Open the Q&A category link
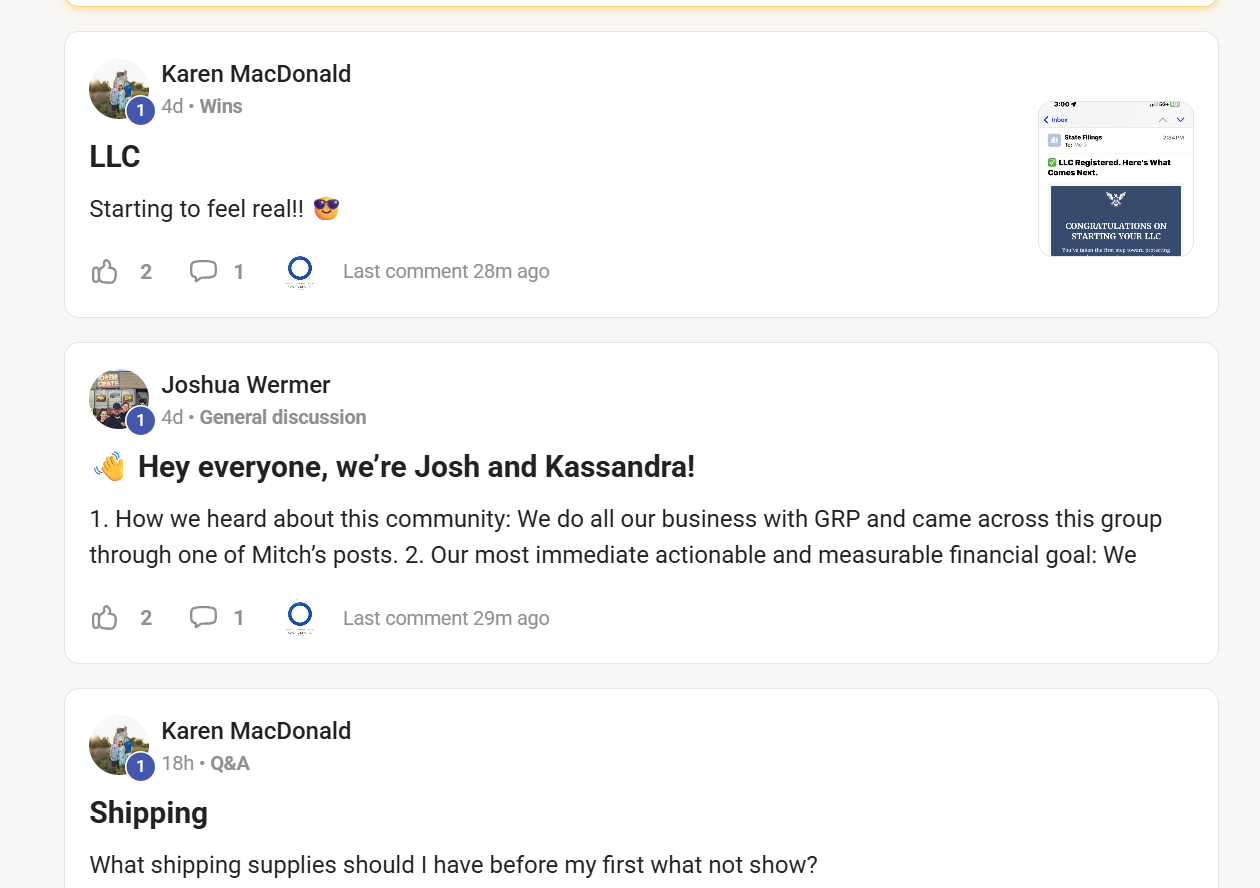Viewport: 1260px width, 888px height. point(230,763)
